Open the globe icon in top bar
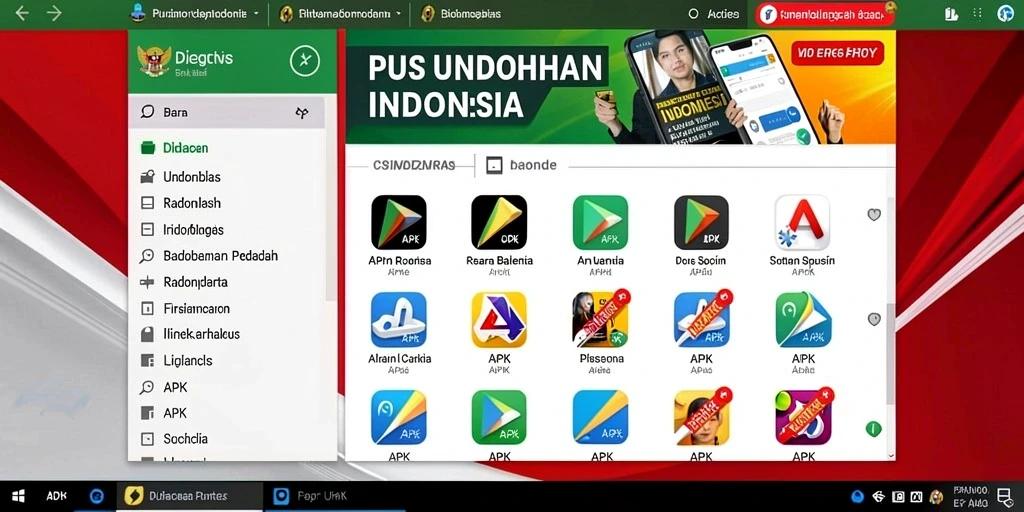The width and height of the screenshot is (1024, 512). [x=1006, y=14]
